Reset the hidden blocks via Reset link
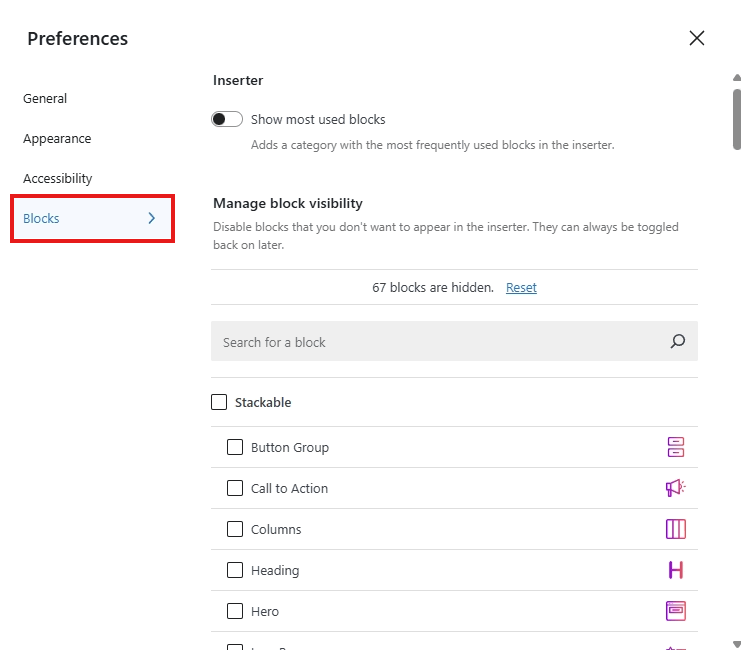The image size is (741, 650). coord(521,287)
